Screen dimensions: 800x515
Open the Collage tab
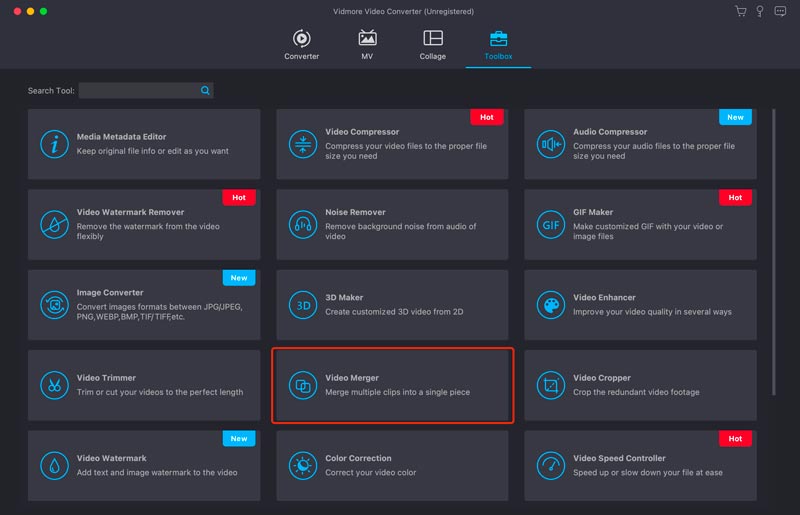click(432, 45)
